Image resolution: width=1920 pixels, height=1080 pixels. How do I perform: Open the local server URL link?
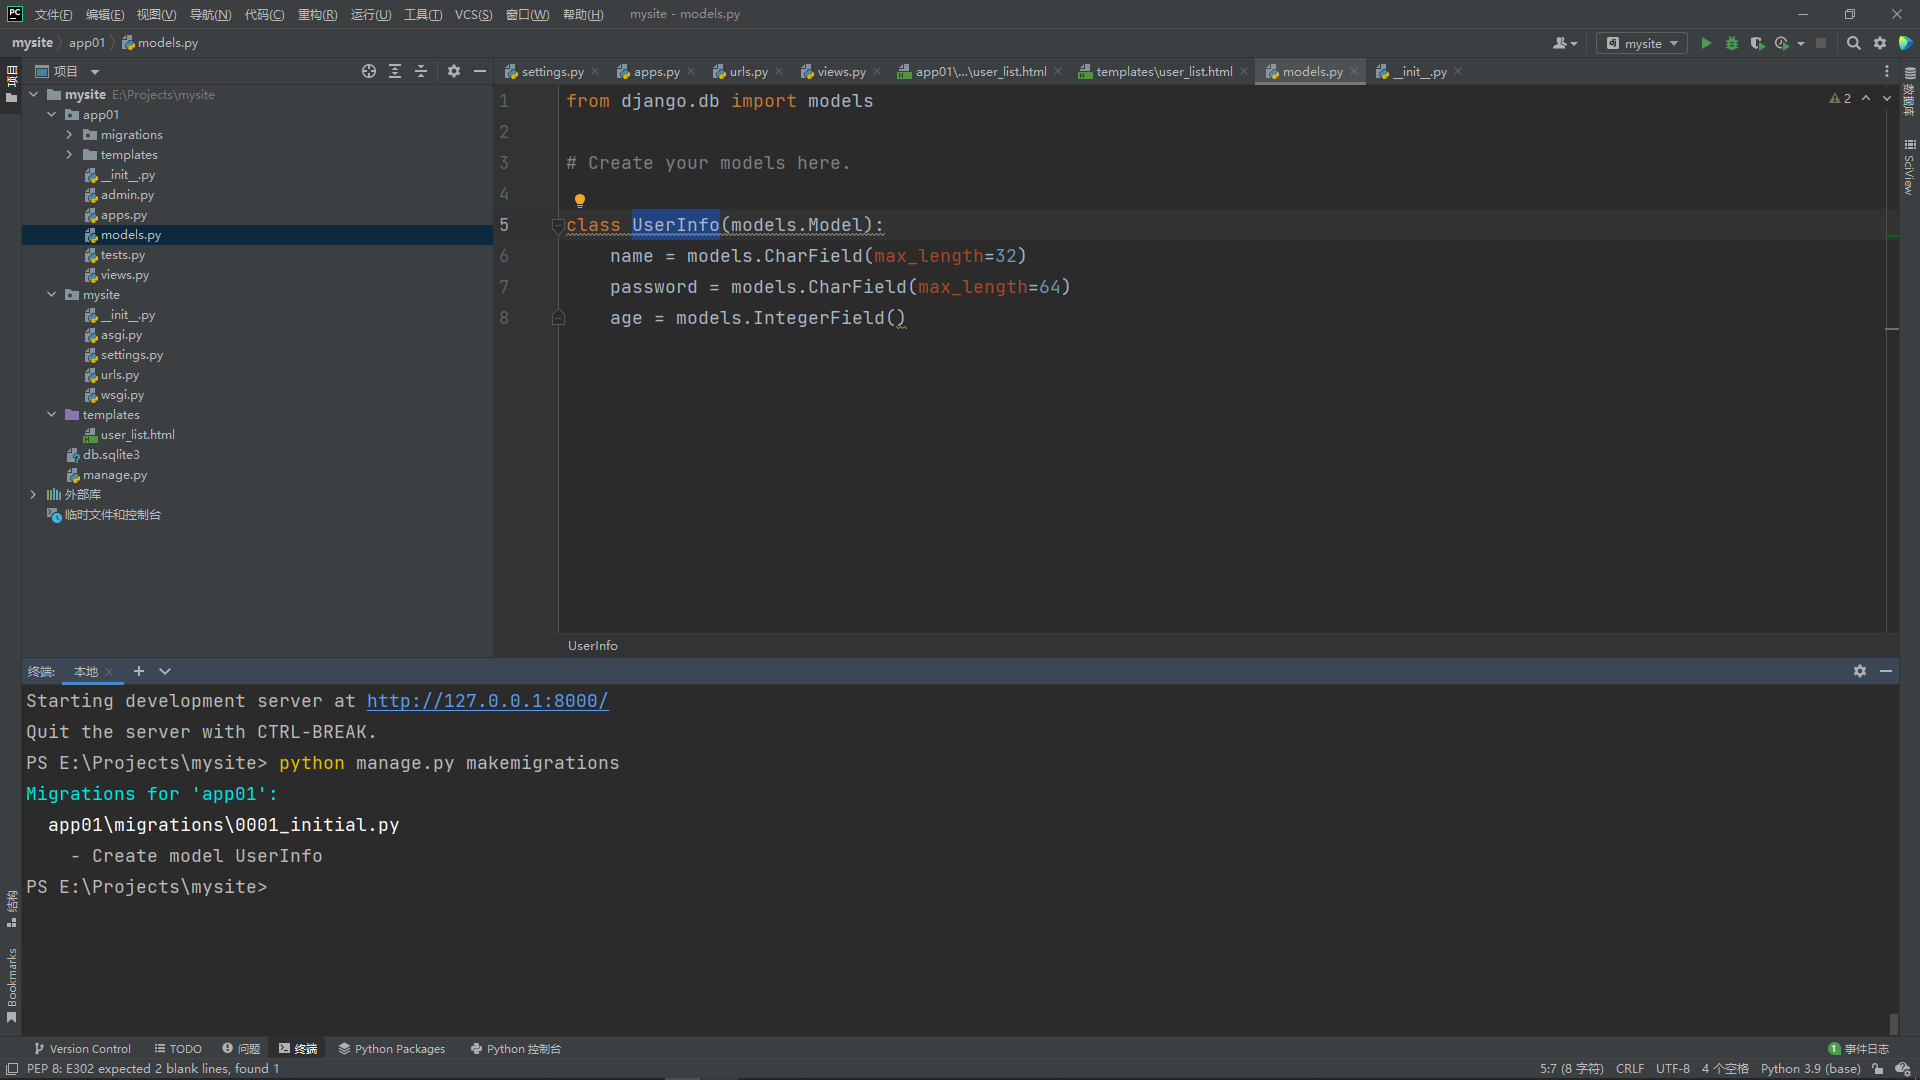click(487, 701)
